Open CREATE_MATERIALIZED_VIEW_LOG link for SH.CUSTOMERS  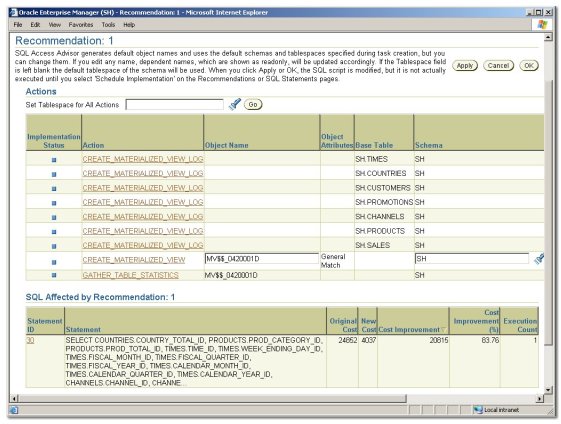pyautogui.click(x=143, y=187)
